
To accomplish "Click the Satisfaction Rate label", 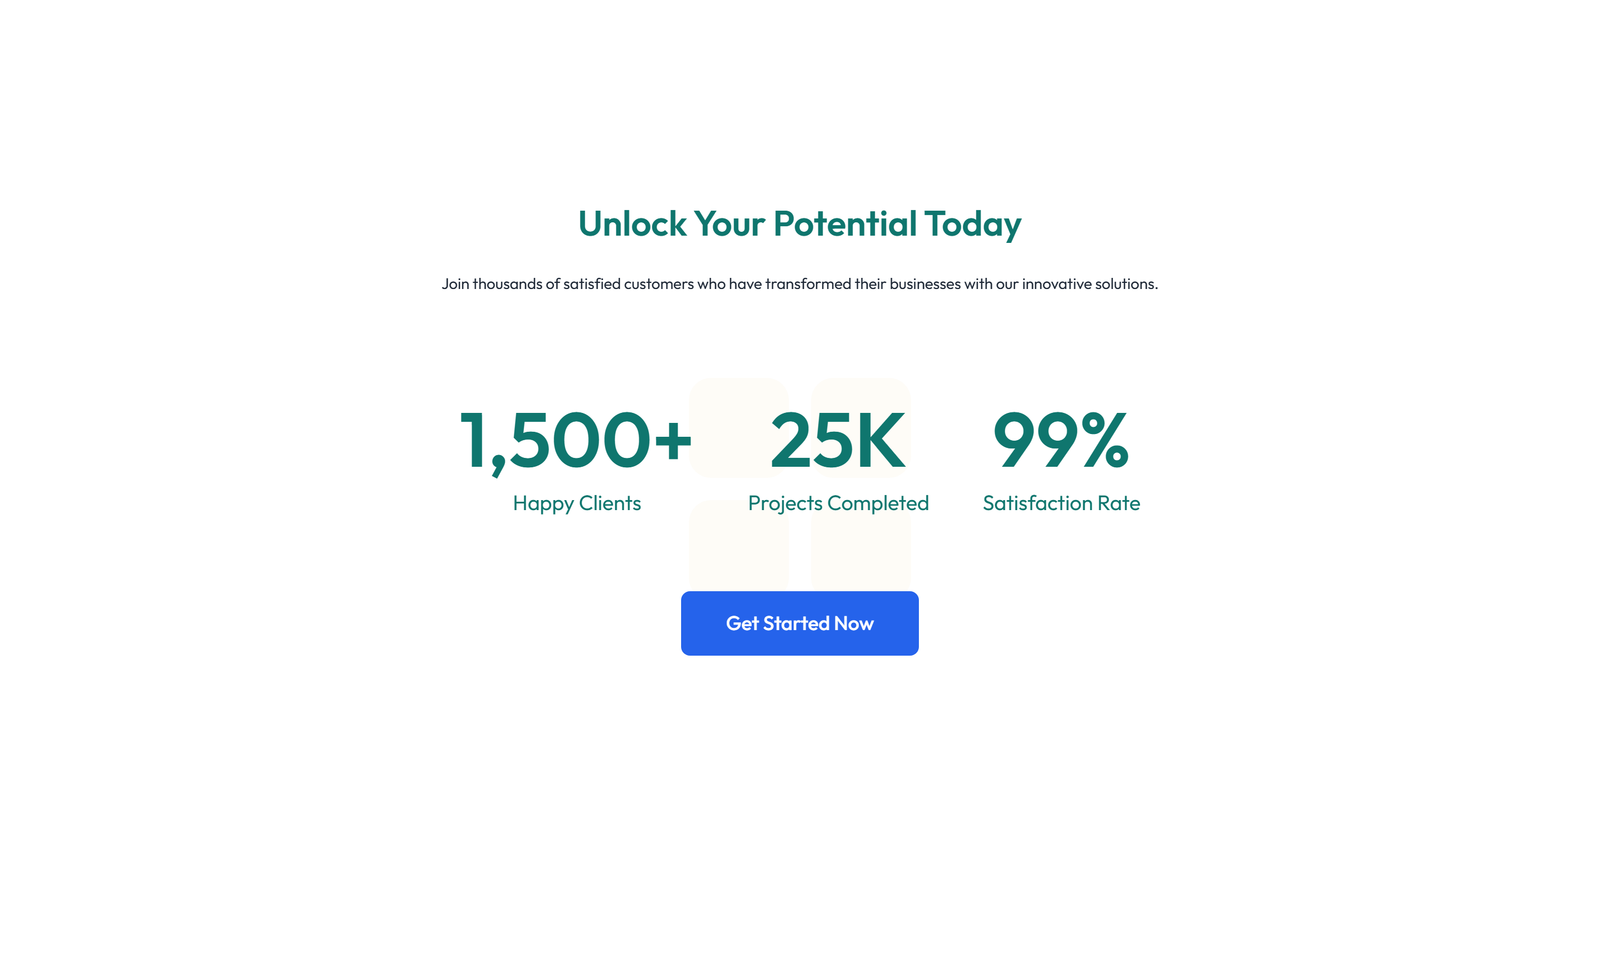I will [x=1061, y=503].
